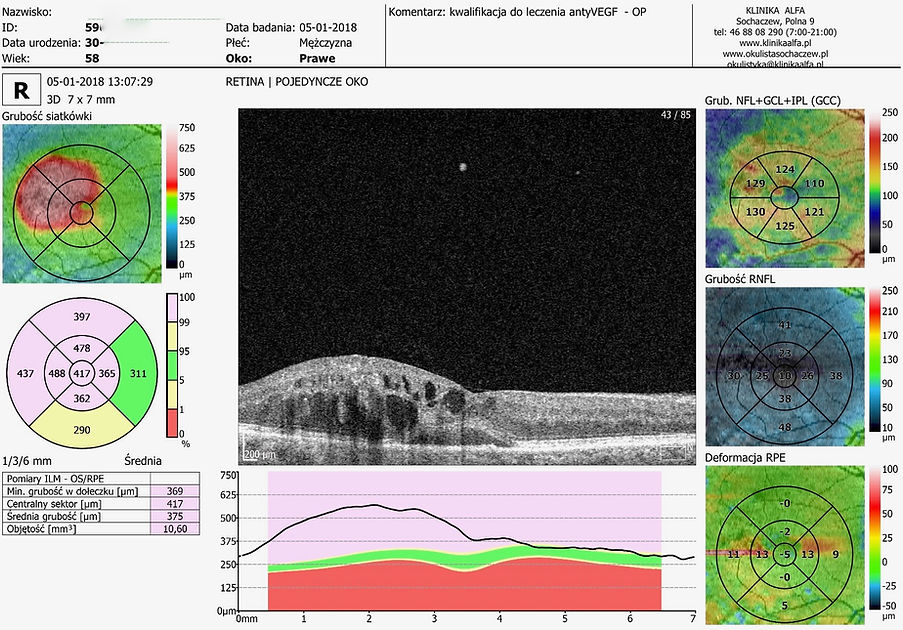Select the central 417 circle in the sector chart
The height and width of the screenshot is (630, 903).
pos(82,373)
